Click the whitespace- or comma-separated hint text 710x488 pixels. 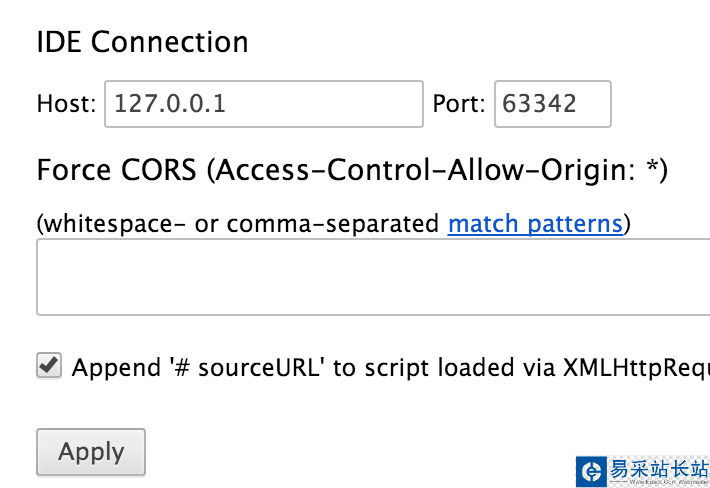240,224
